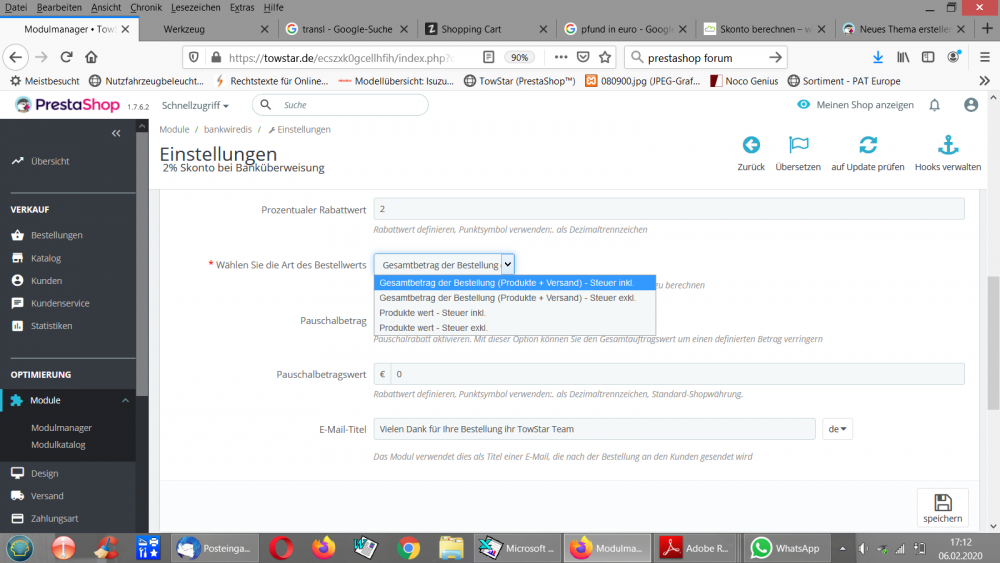Click the Pauschalbetragswert input field
This screenshot has height=563, width=1000.
pos(677,374)
